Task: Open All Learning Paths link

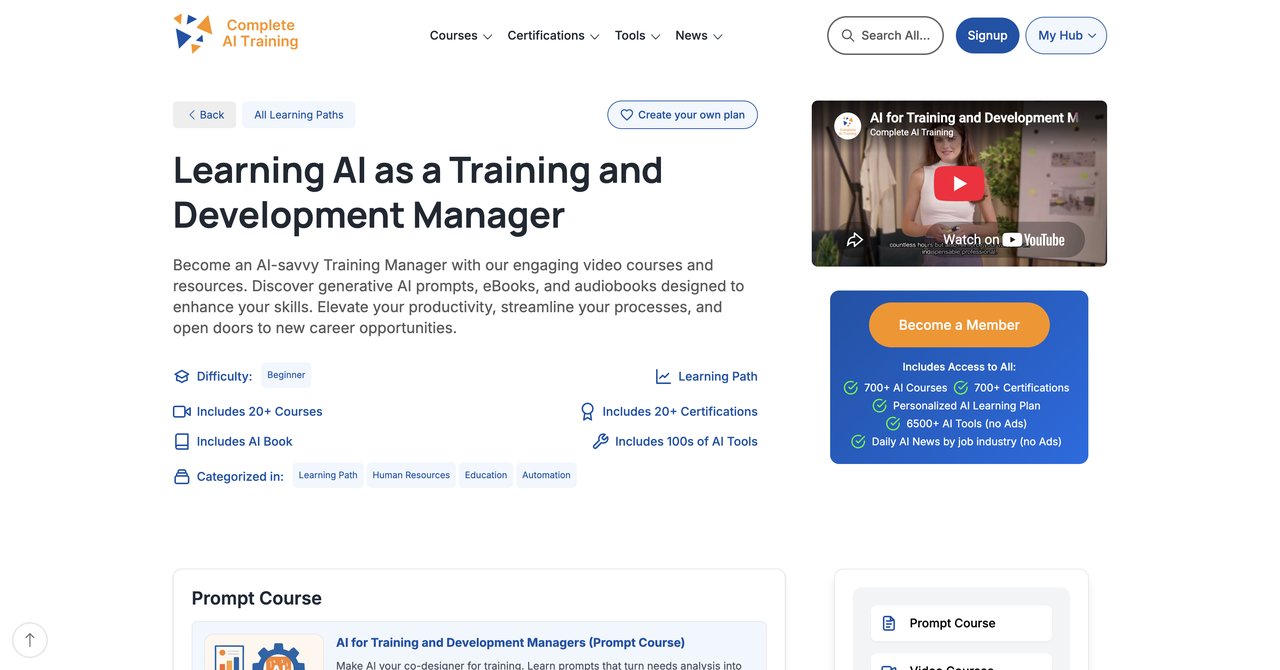Action: click(298, 115)
